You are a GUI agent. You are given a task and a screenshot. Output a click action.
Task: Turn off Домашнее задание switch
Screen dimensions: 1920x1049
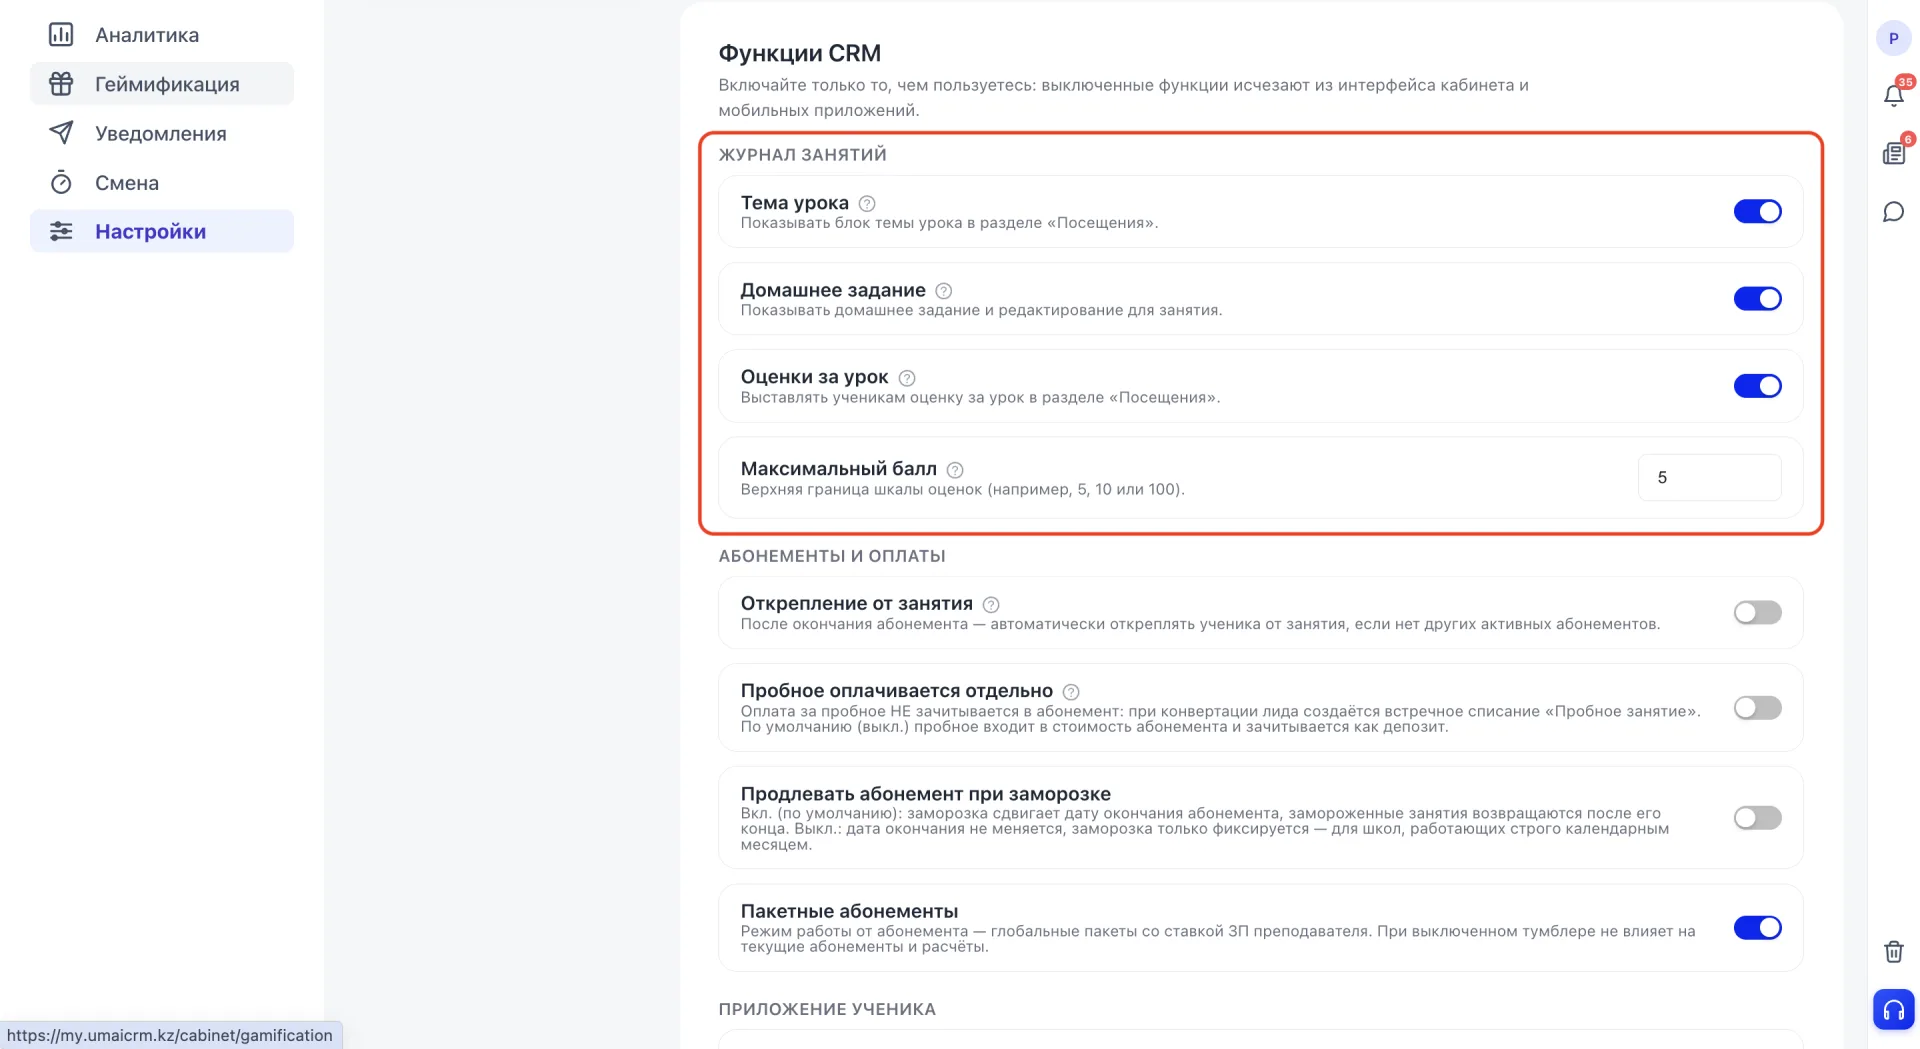pyautogui.click(x=1757, y=298)
